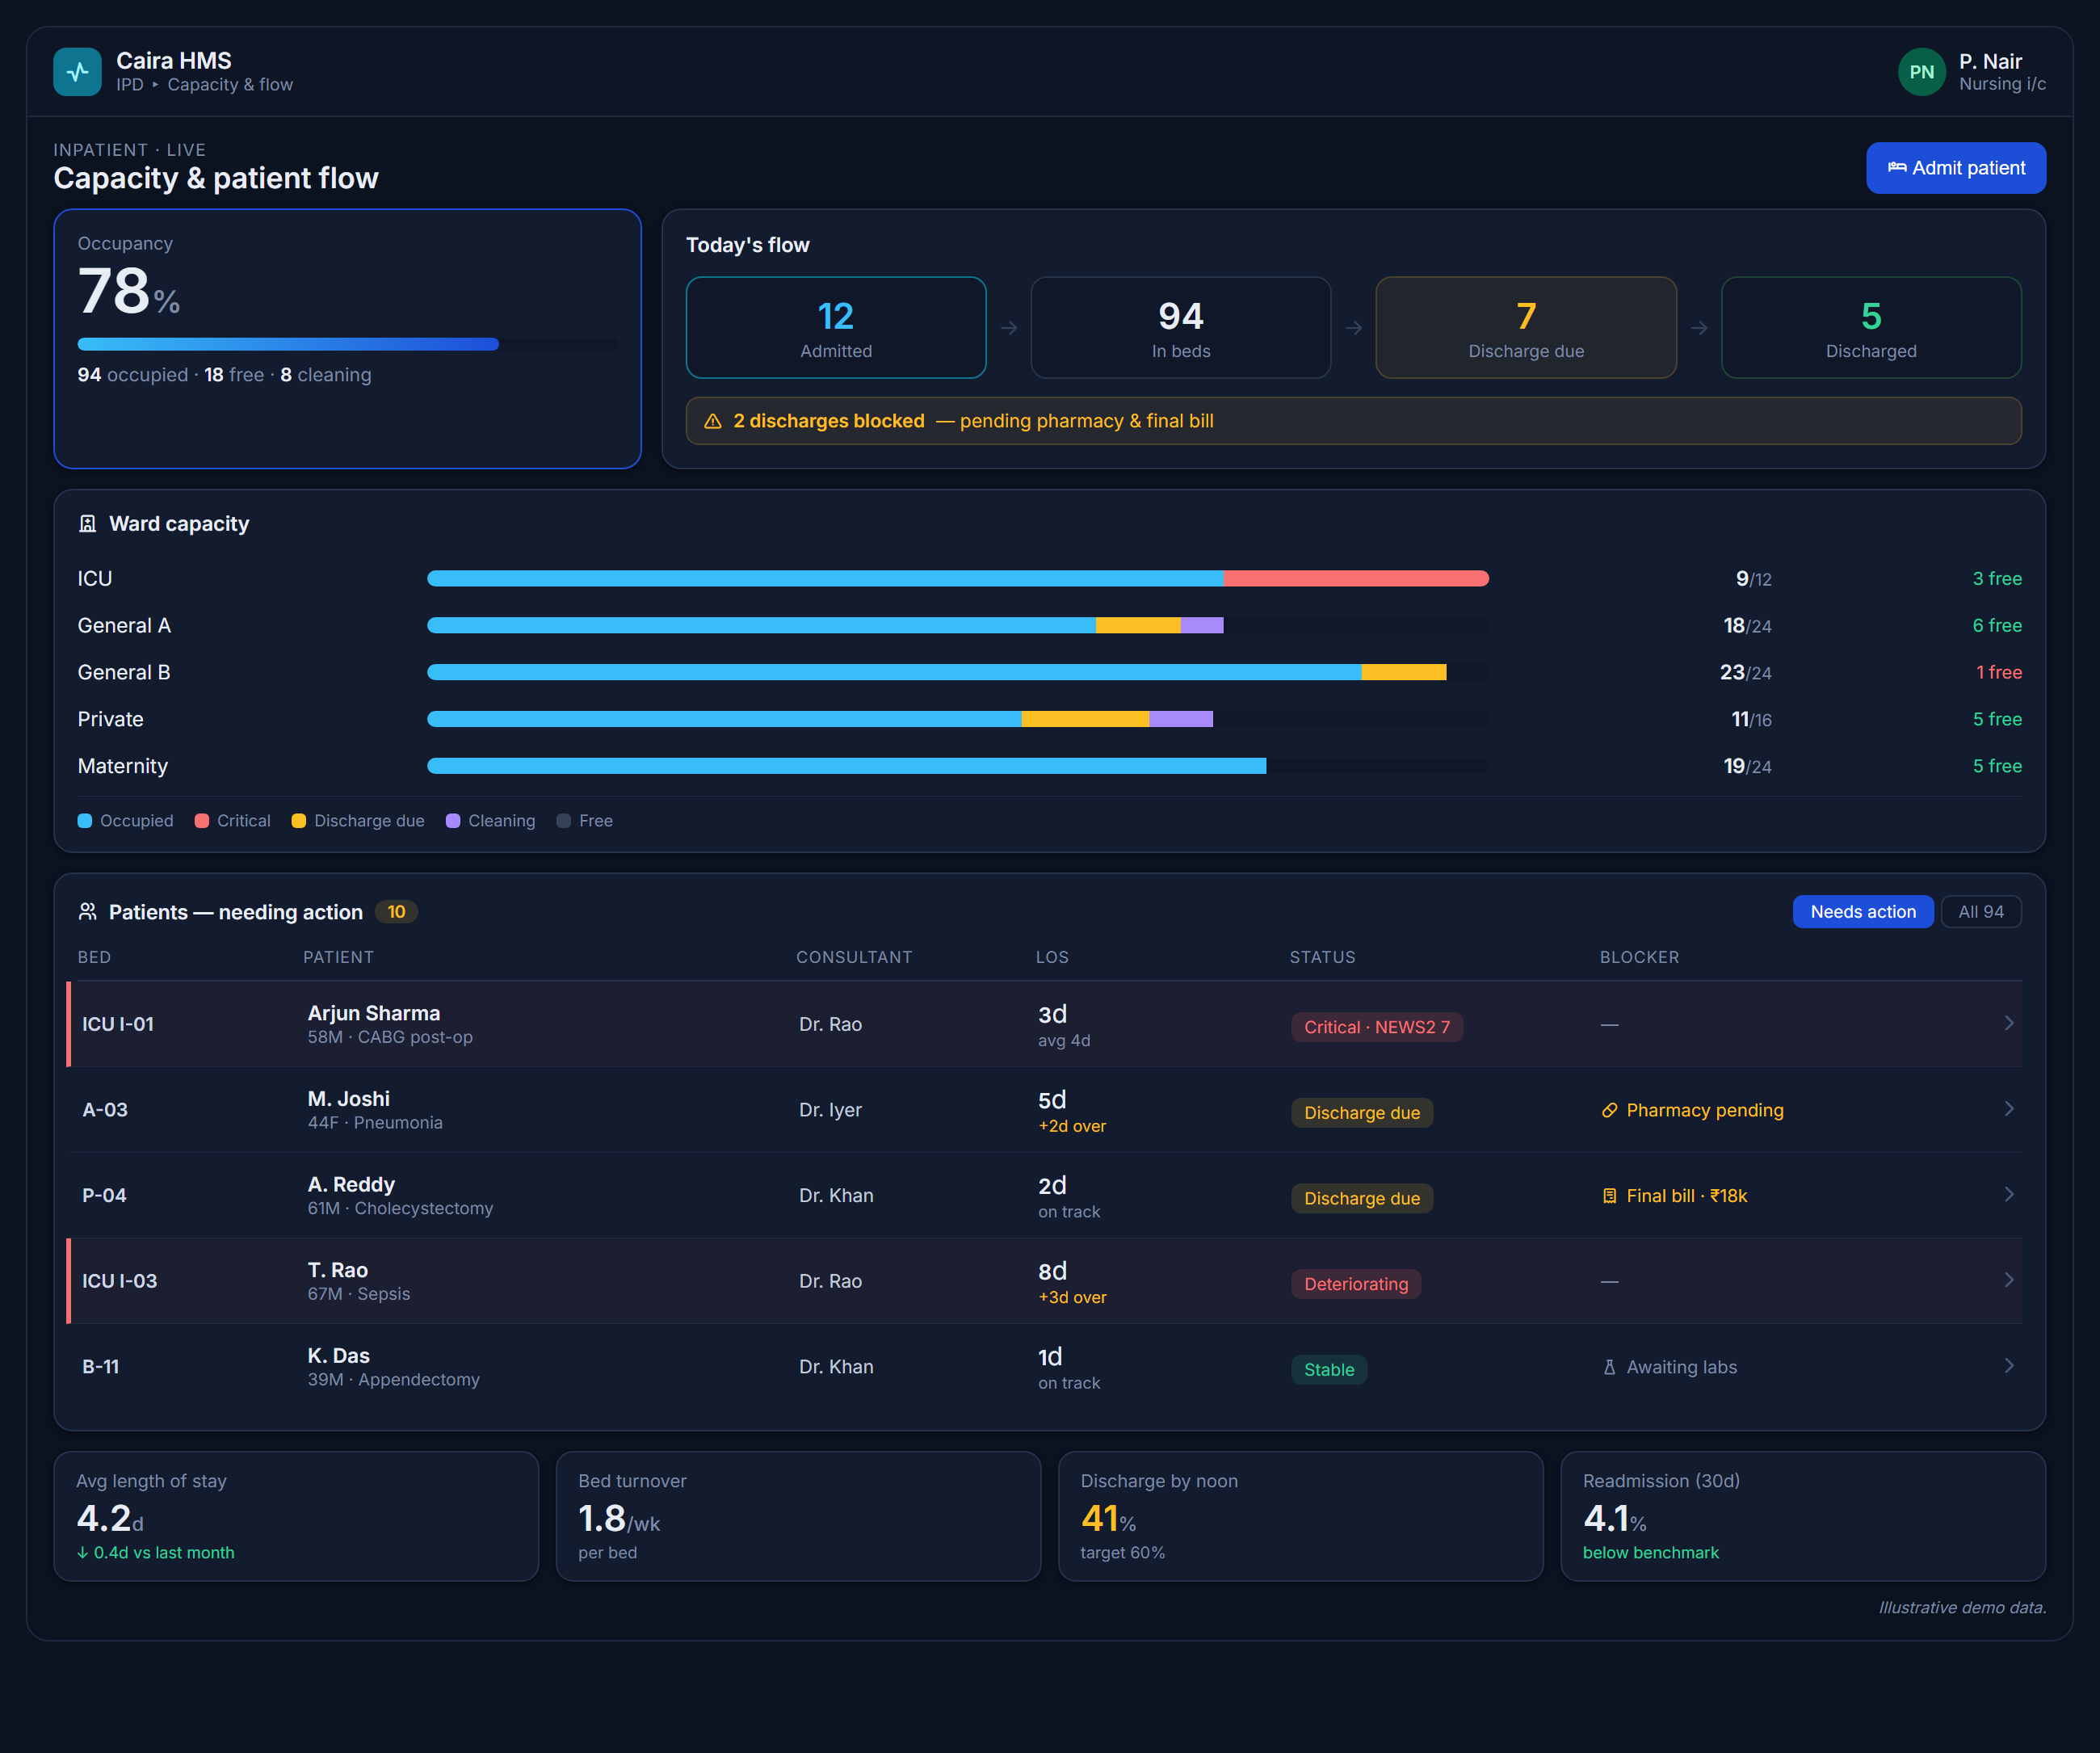This screenshot has width=2100, height=1753.
Task: Click the "ICU I-01" bed cell
Action: click(118, 1024)
